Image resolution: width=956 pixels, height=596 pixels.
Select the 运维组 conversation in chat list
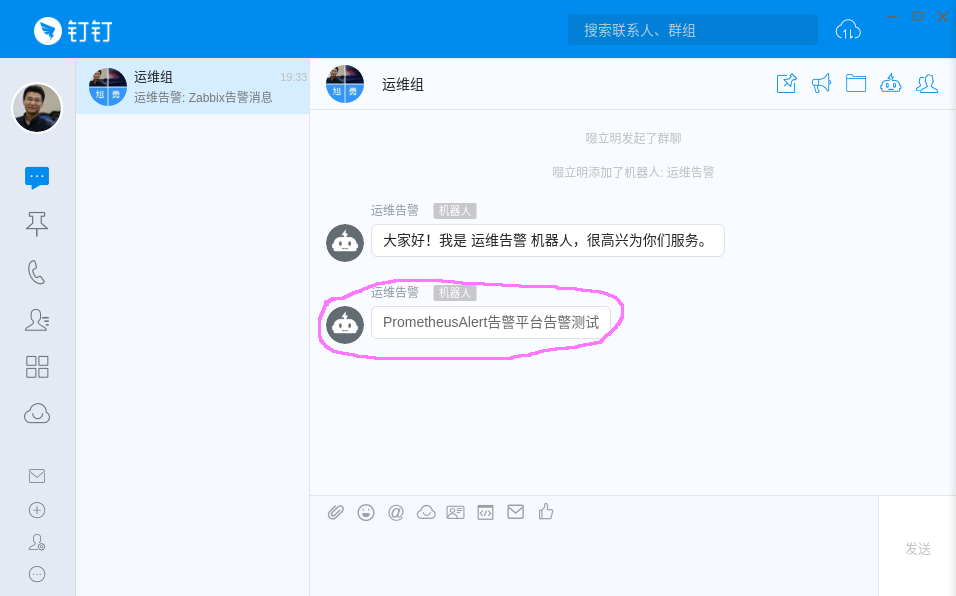(192, 87)
